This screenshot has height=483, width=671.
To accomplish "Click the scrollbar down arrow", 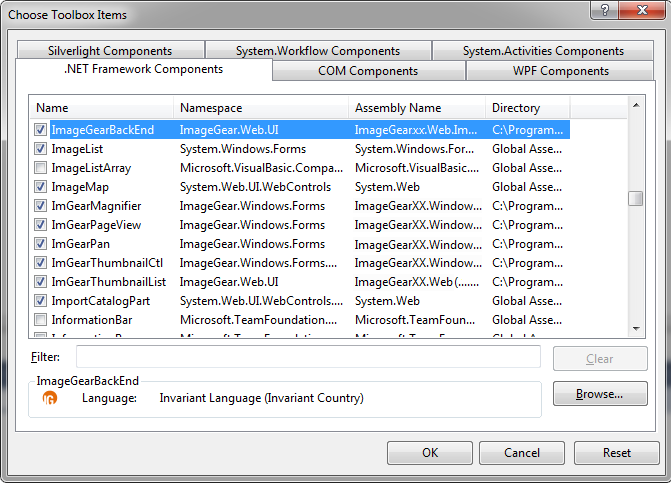I will [636, 329].
